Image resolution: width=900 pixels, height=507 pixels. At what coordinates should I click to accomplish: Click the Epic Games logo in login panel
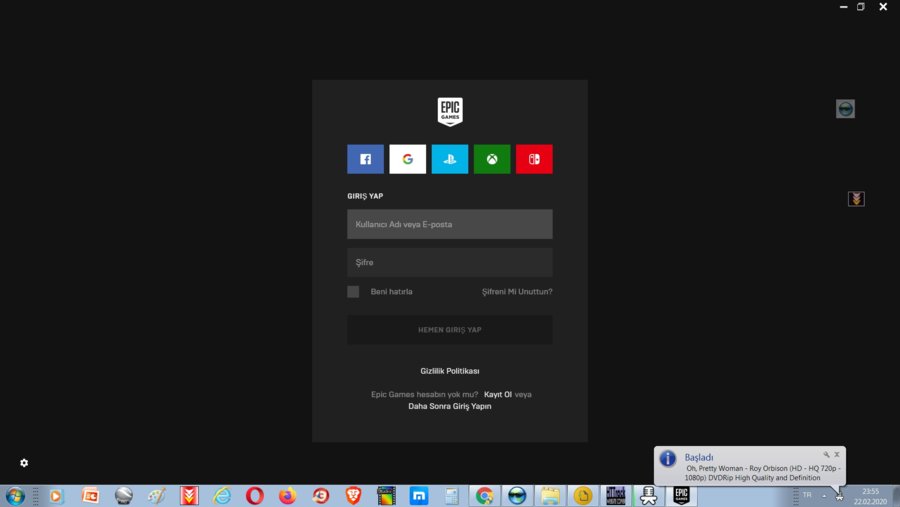(450, 111)
